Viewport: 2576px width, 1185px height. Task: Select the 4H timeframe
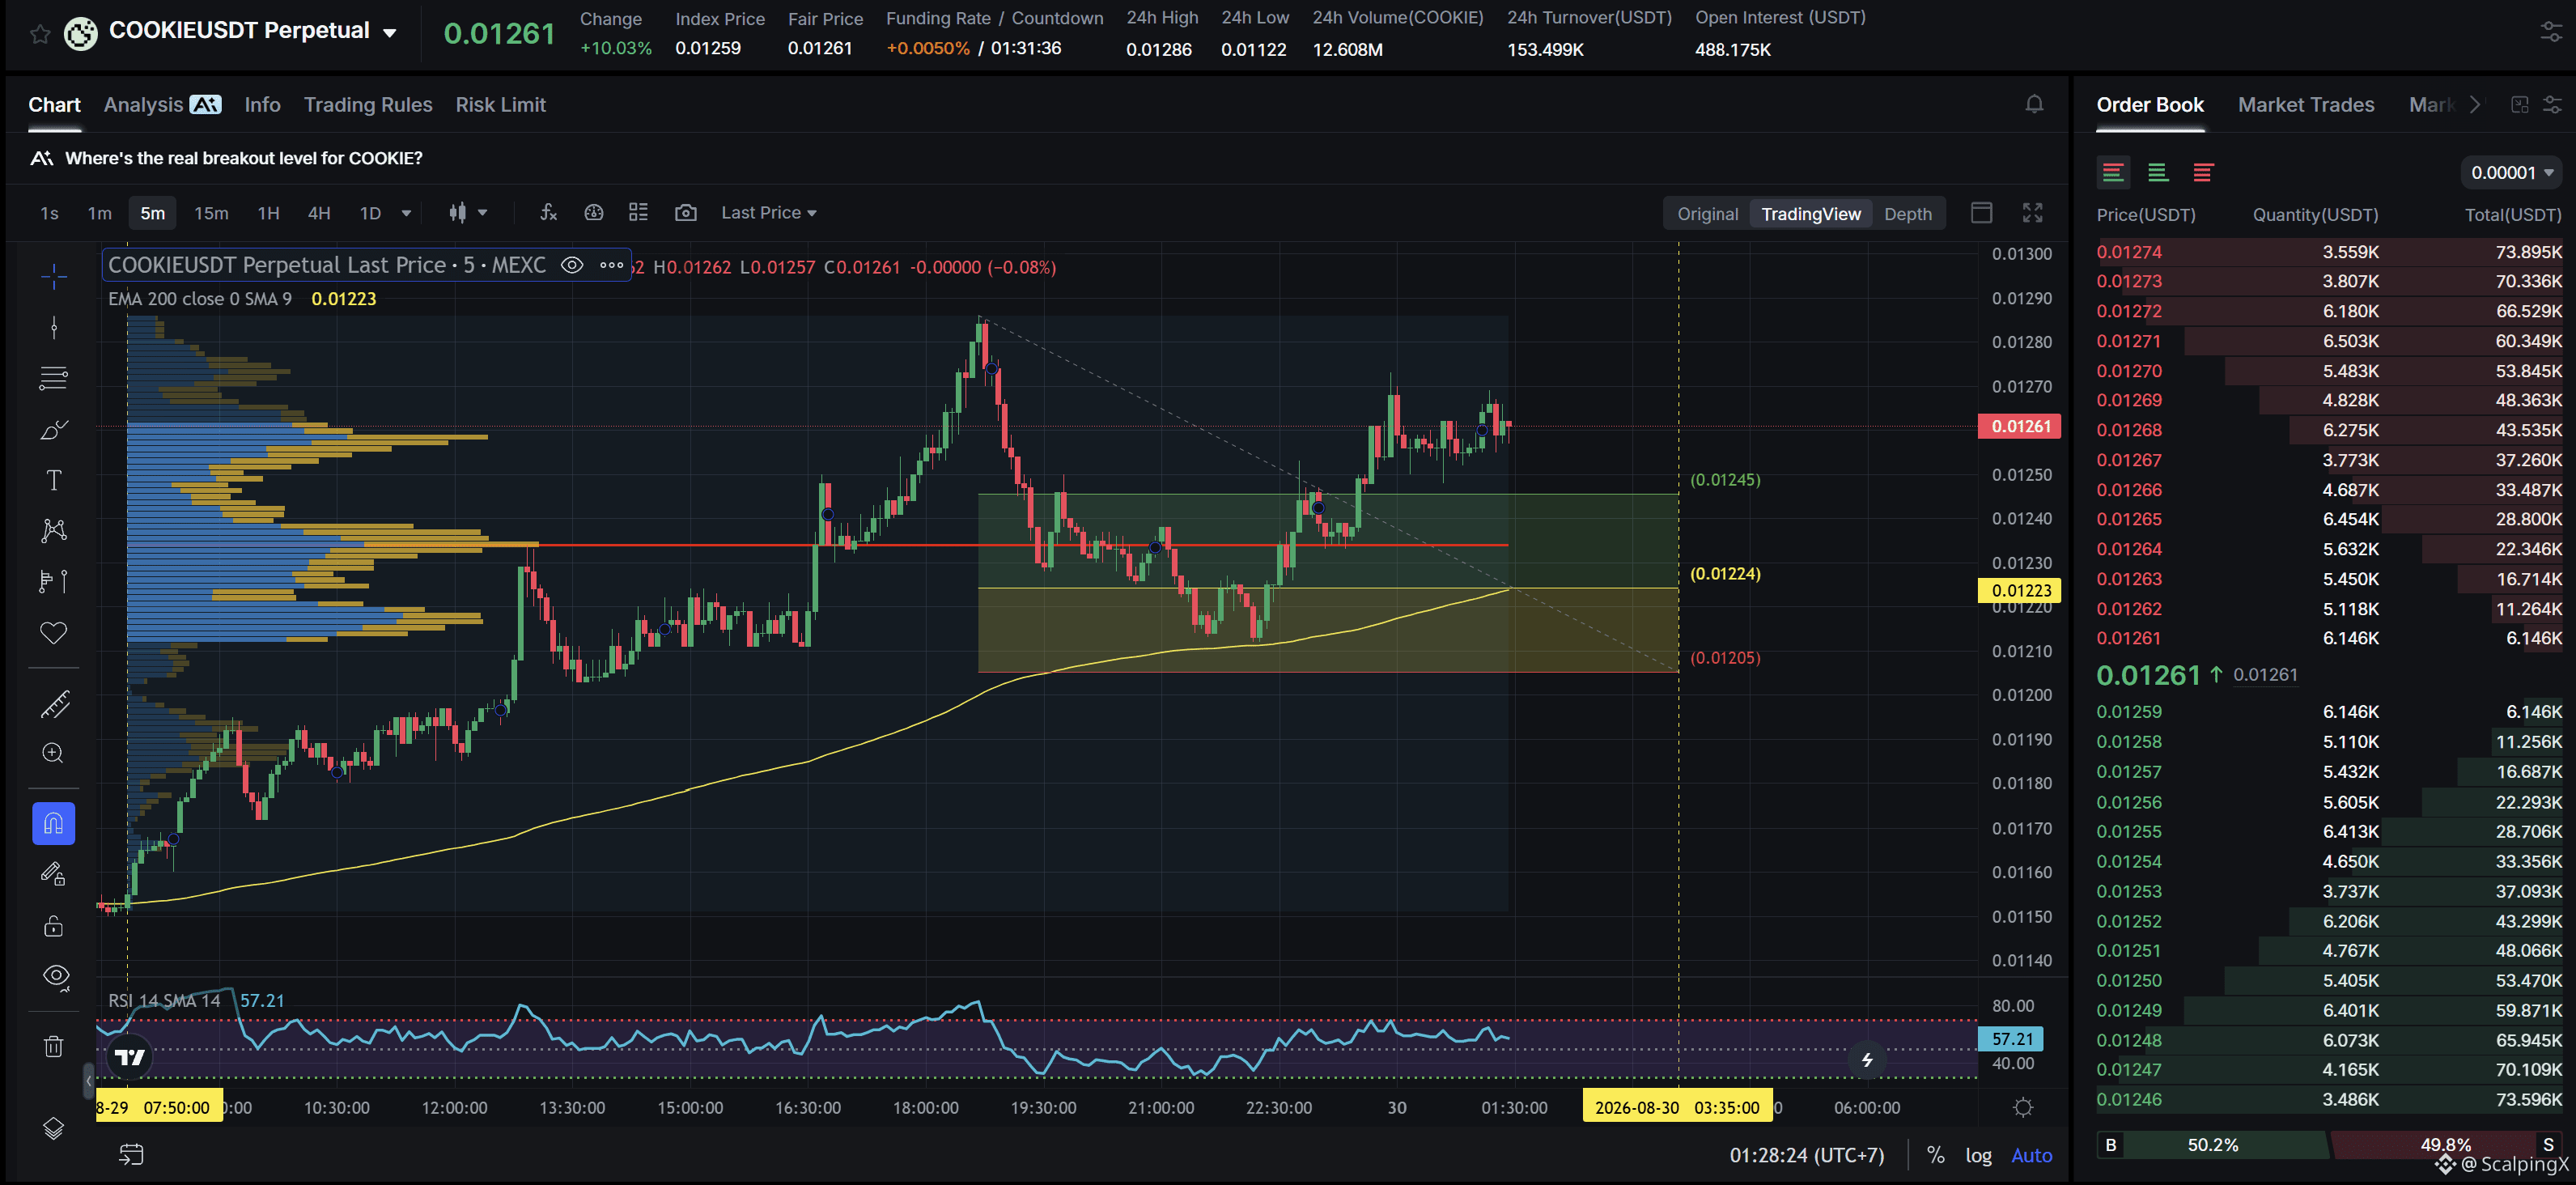tap(319, 212)
